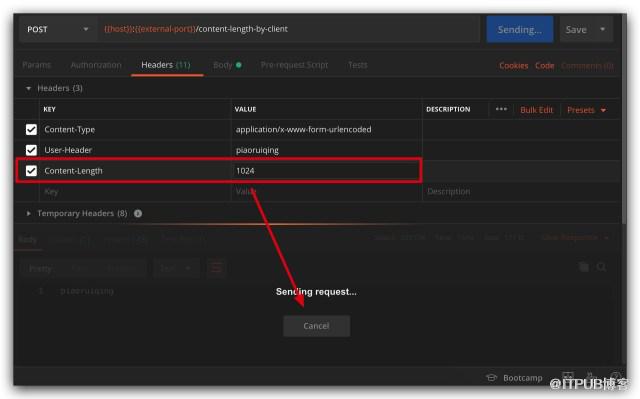
Task: Click the KEY column header
Action: click(49, 109)
